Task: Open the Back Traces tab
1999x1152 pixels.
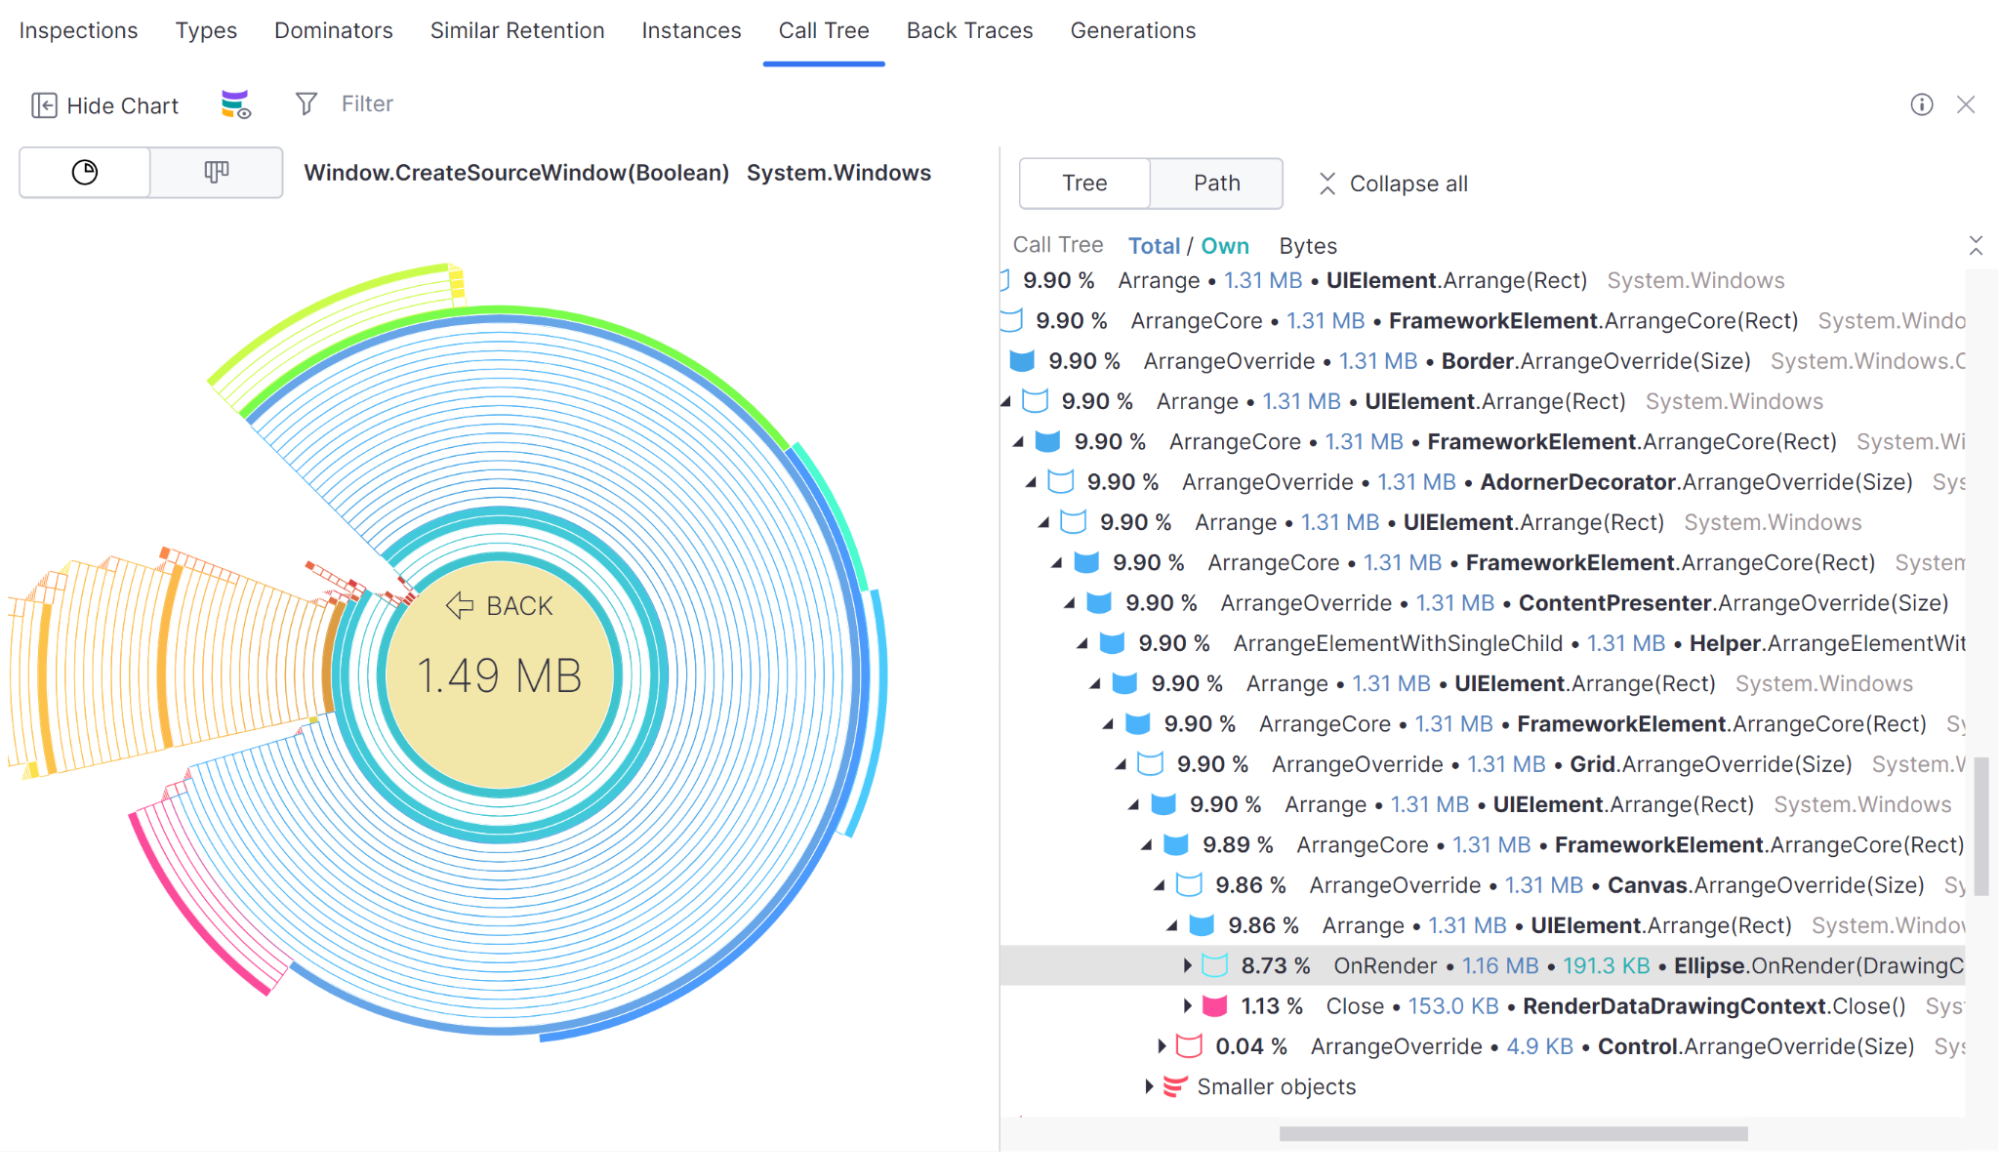Action: coord(969,31)
